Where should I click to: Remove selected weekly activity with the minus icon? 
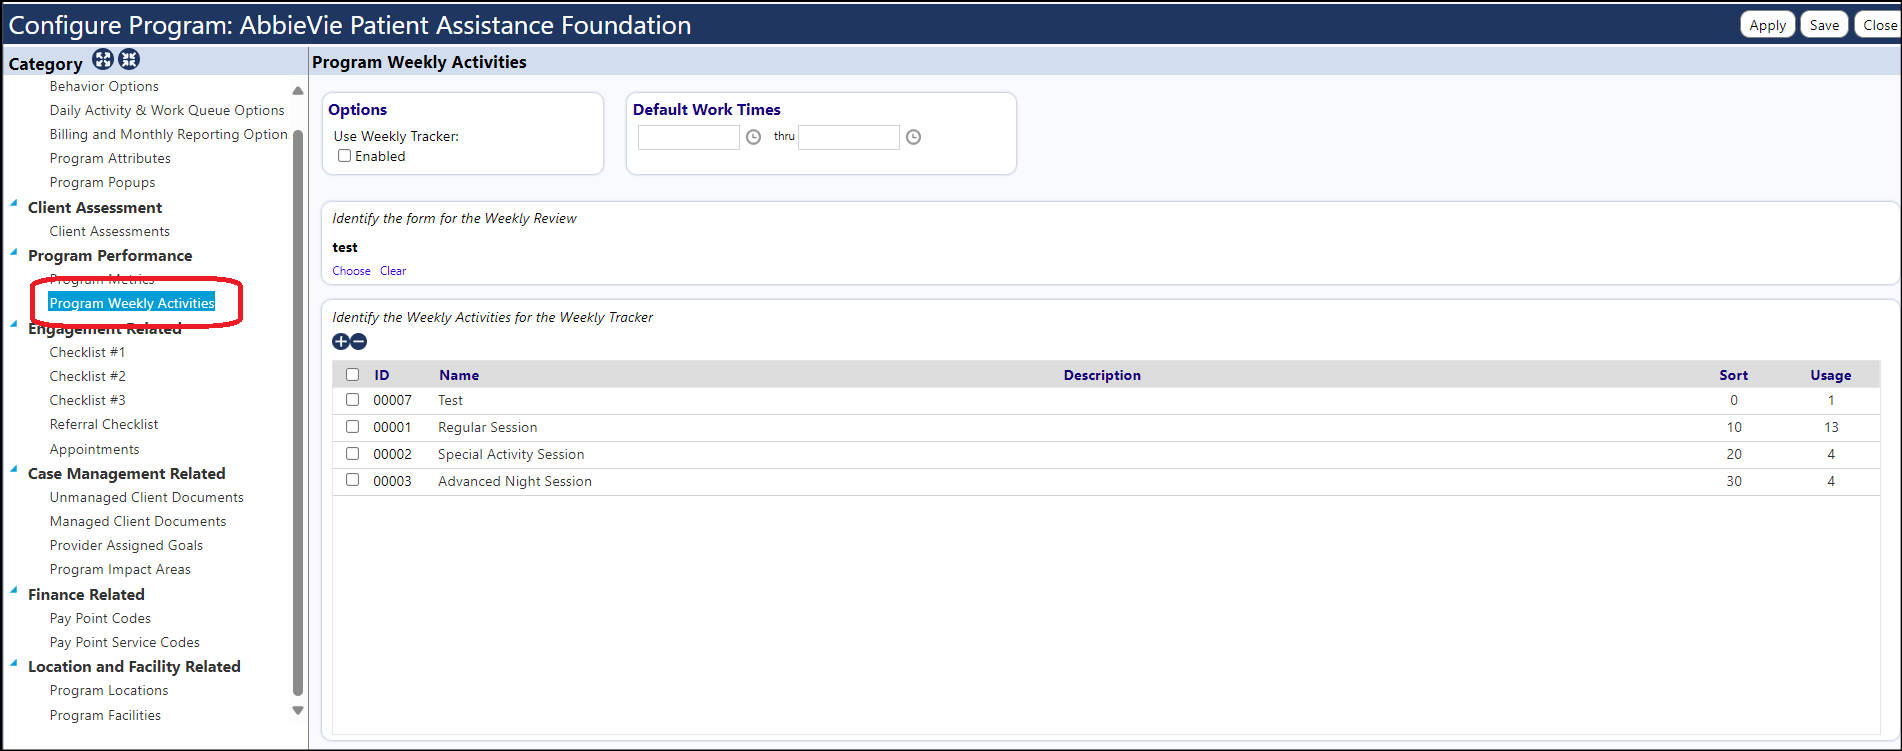tap(358, 342)
